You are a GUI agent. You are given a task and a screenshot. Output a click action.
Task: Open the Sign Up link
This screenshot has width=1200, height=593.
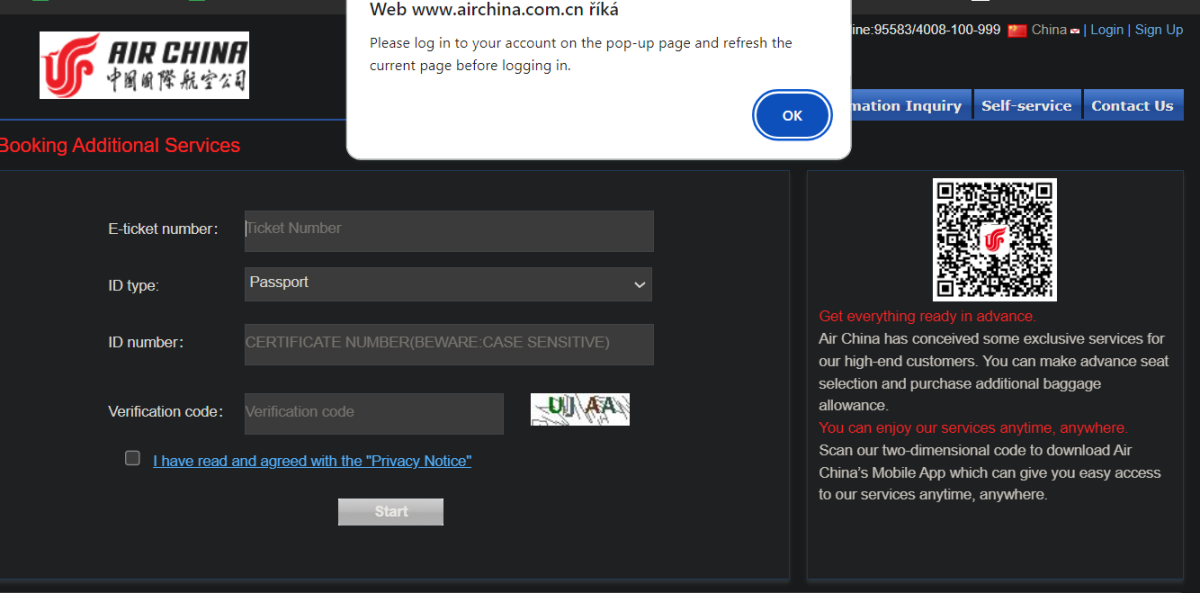[x=1159, y=30]
